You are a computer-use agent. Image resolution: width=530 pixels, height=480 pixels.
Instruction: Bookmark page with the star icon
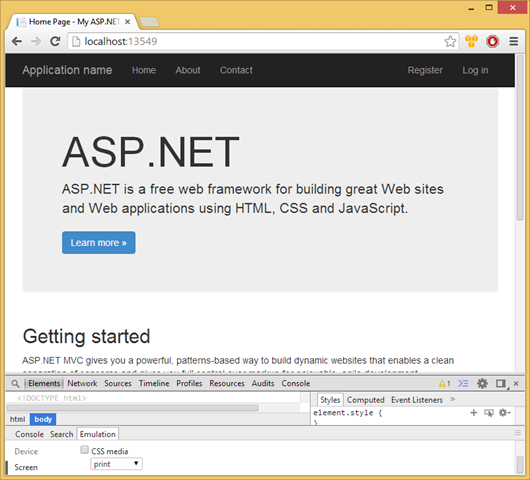(450, 42)
